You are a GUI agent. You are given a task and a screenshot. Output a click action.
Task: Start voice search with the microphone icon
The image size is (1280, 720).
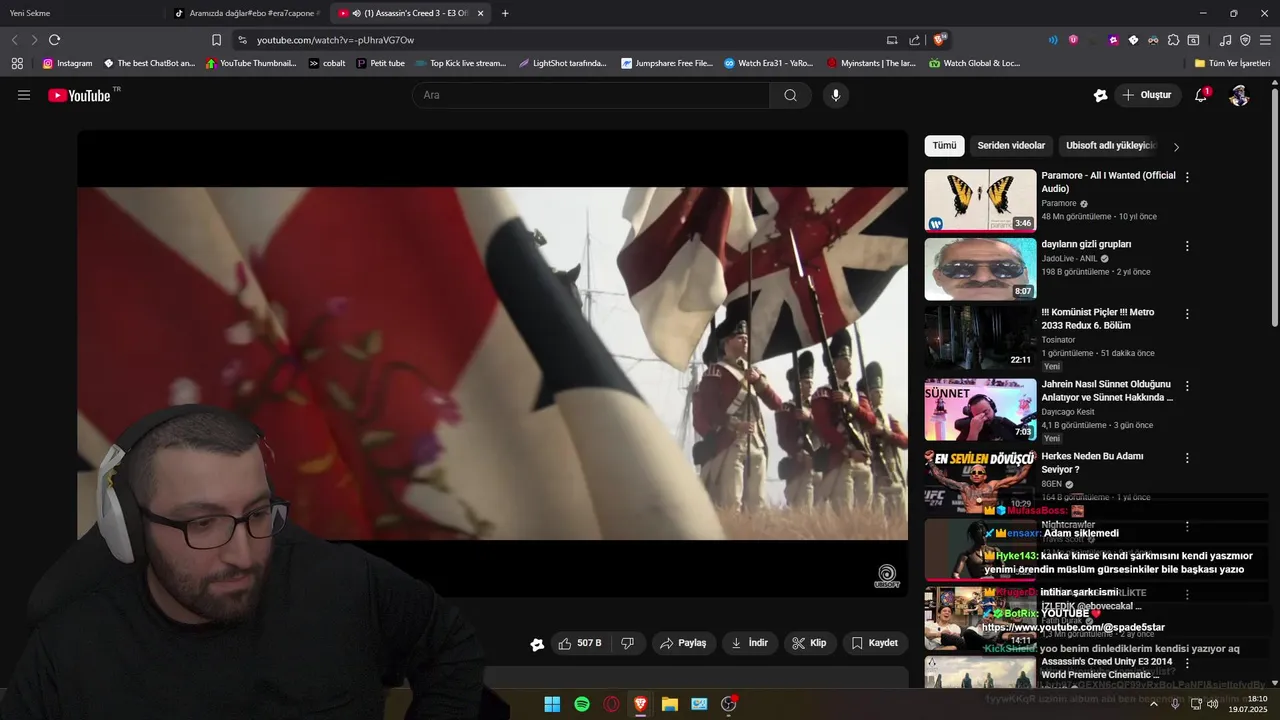836,95
